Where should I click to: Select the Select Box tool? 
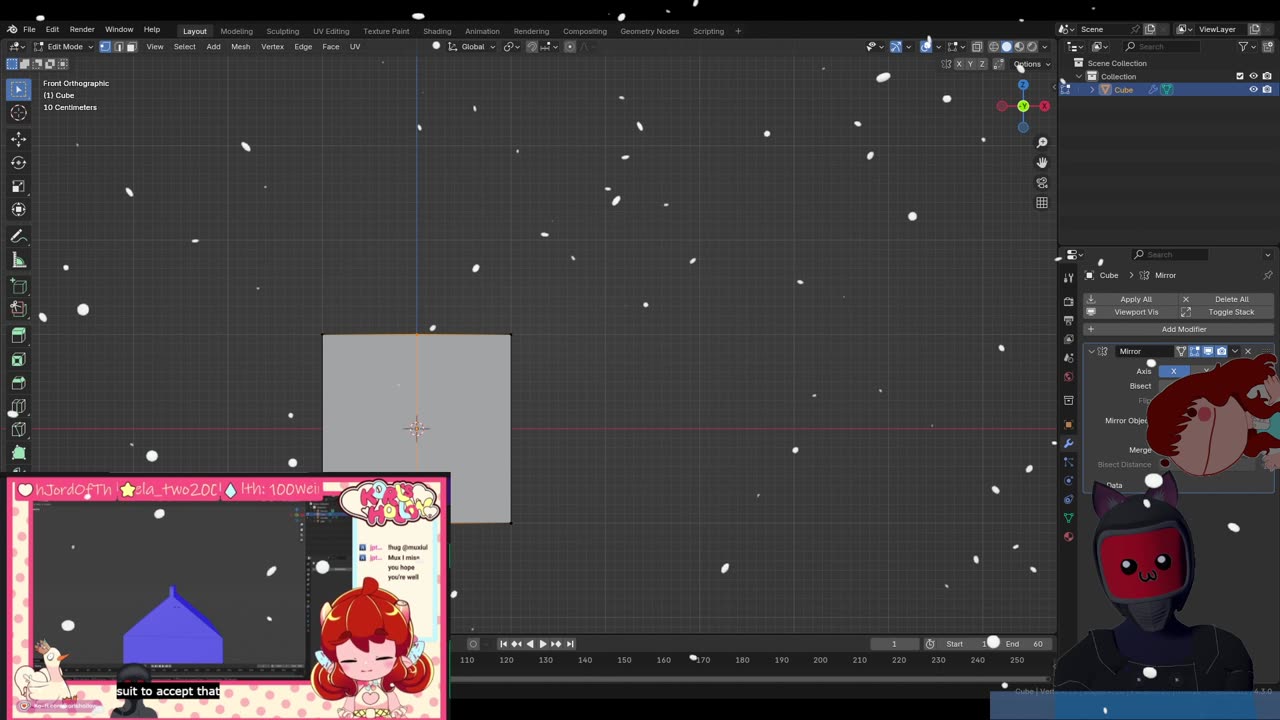18,89
